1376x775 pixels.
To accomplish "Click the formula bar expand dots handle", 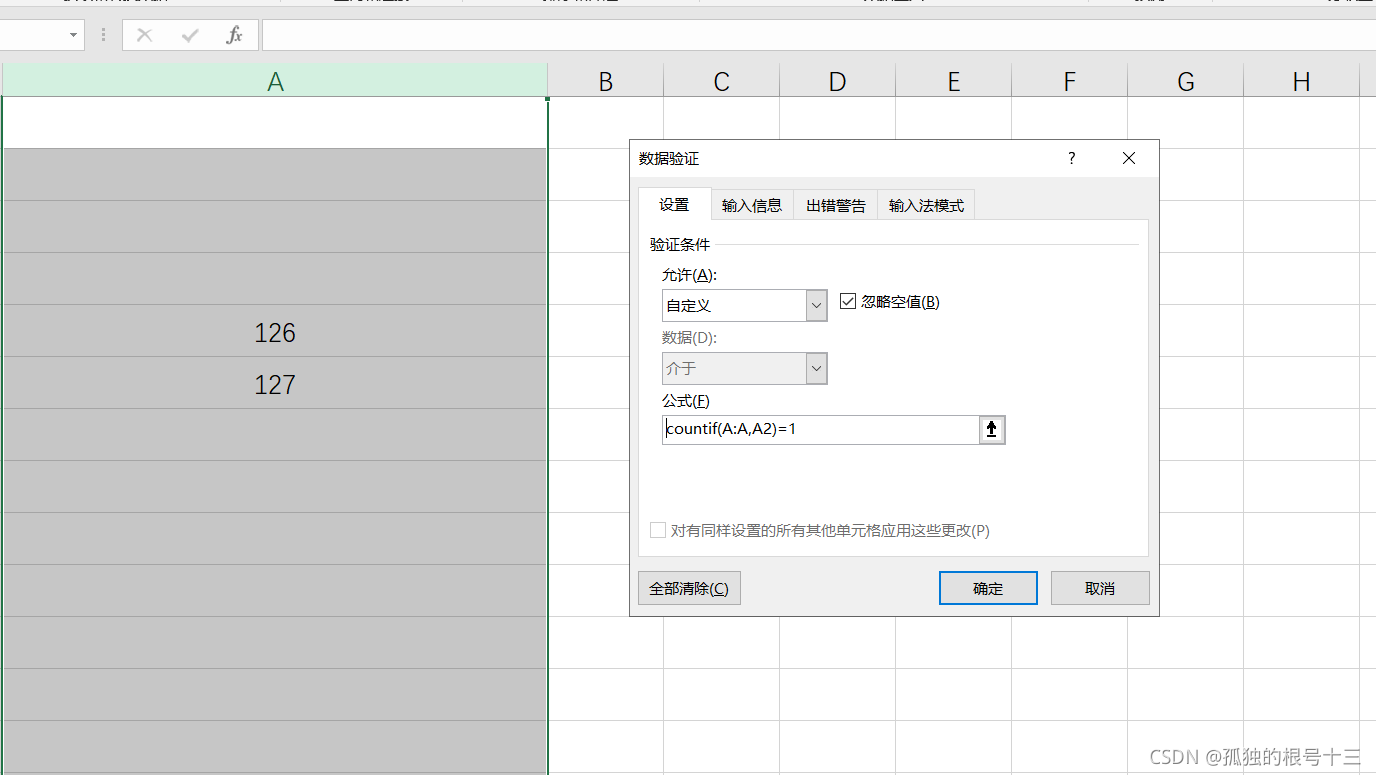I will click(103, 35).
